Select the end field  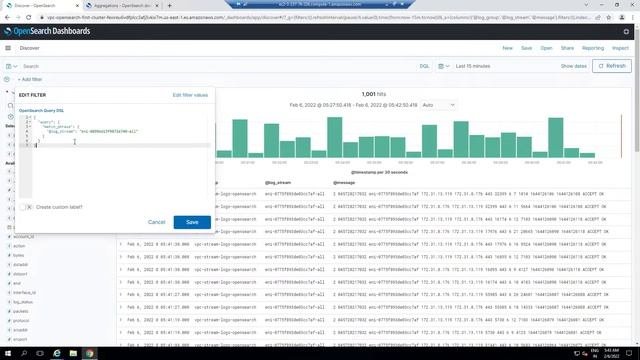click(x=17, y=283)
